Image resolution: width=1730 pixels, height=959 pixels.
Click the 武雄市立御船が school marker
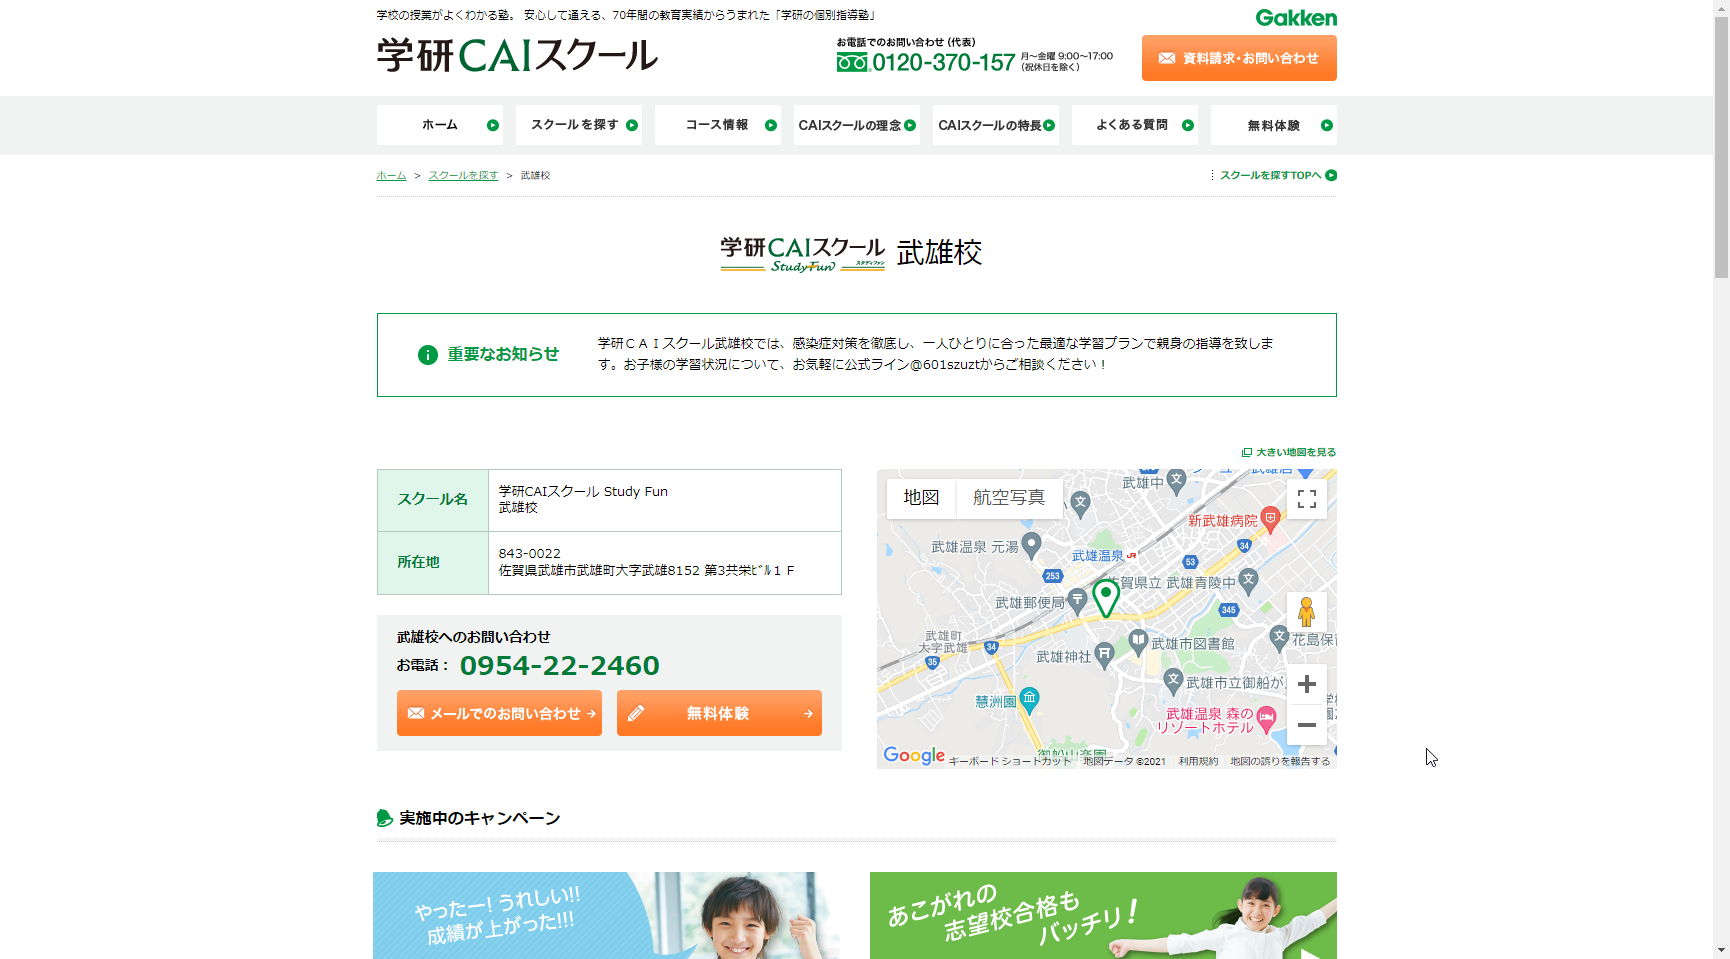pyautogui.click(x=1174, y=680)
